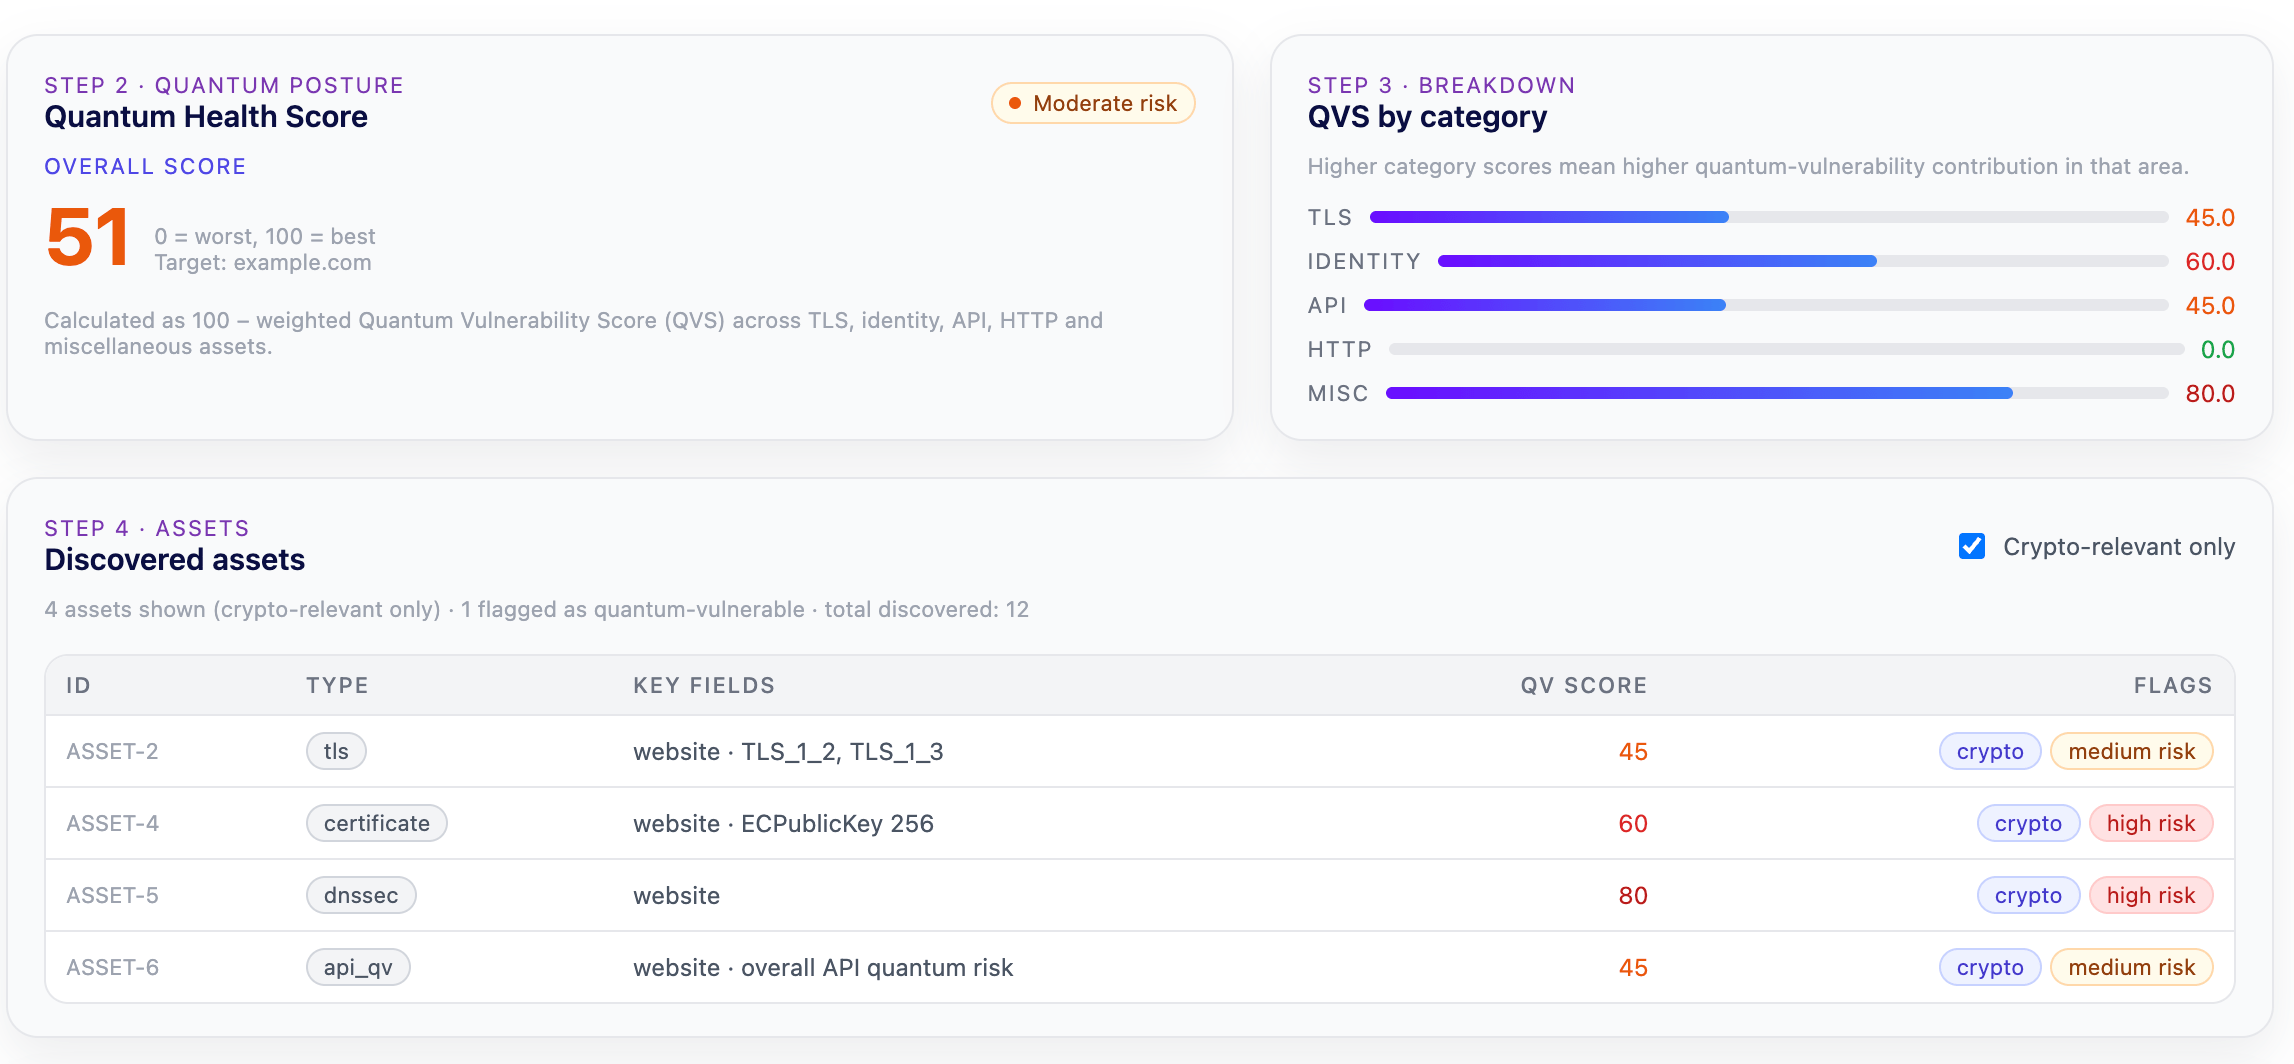Click the certificate type chip on ASSET-4
This screenshot has width=2294, height=1064.
pyautogui.click(x=376, y=822)
